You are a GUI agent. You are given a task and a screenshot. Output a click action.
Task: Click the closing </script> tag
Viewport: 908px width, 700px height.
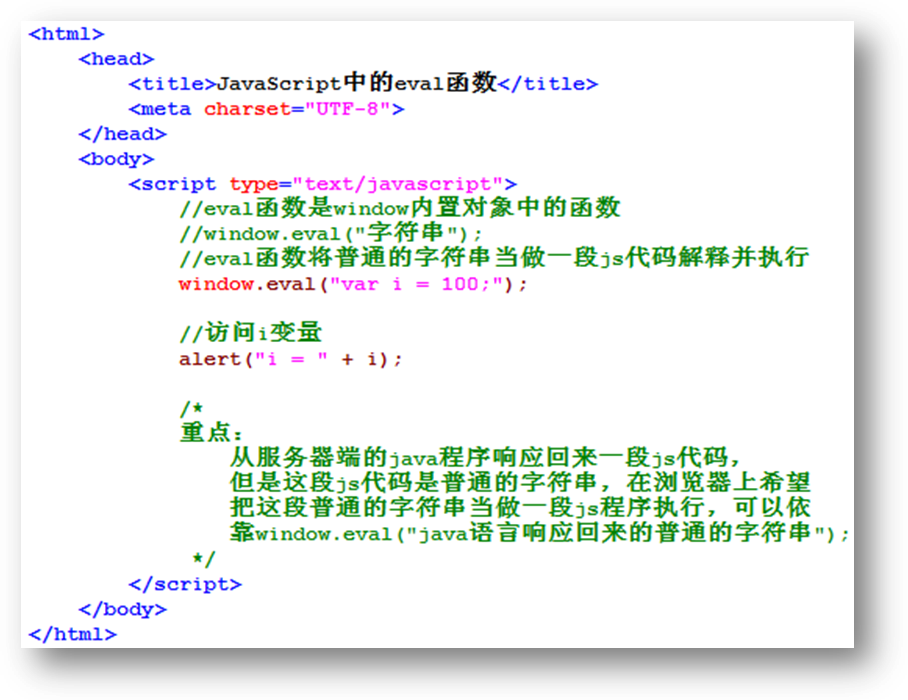[x=185, y=584]
